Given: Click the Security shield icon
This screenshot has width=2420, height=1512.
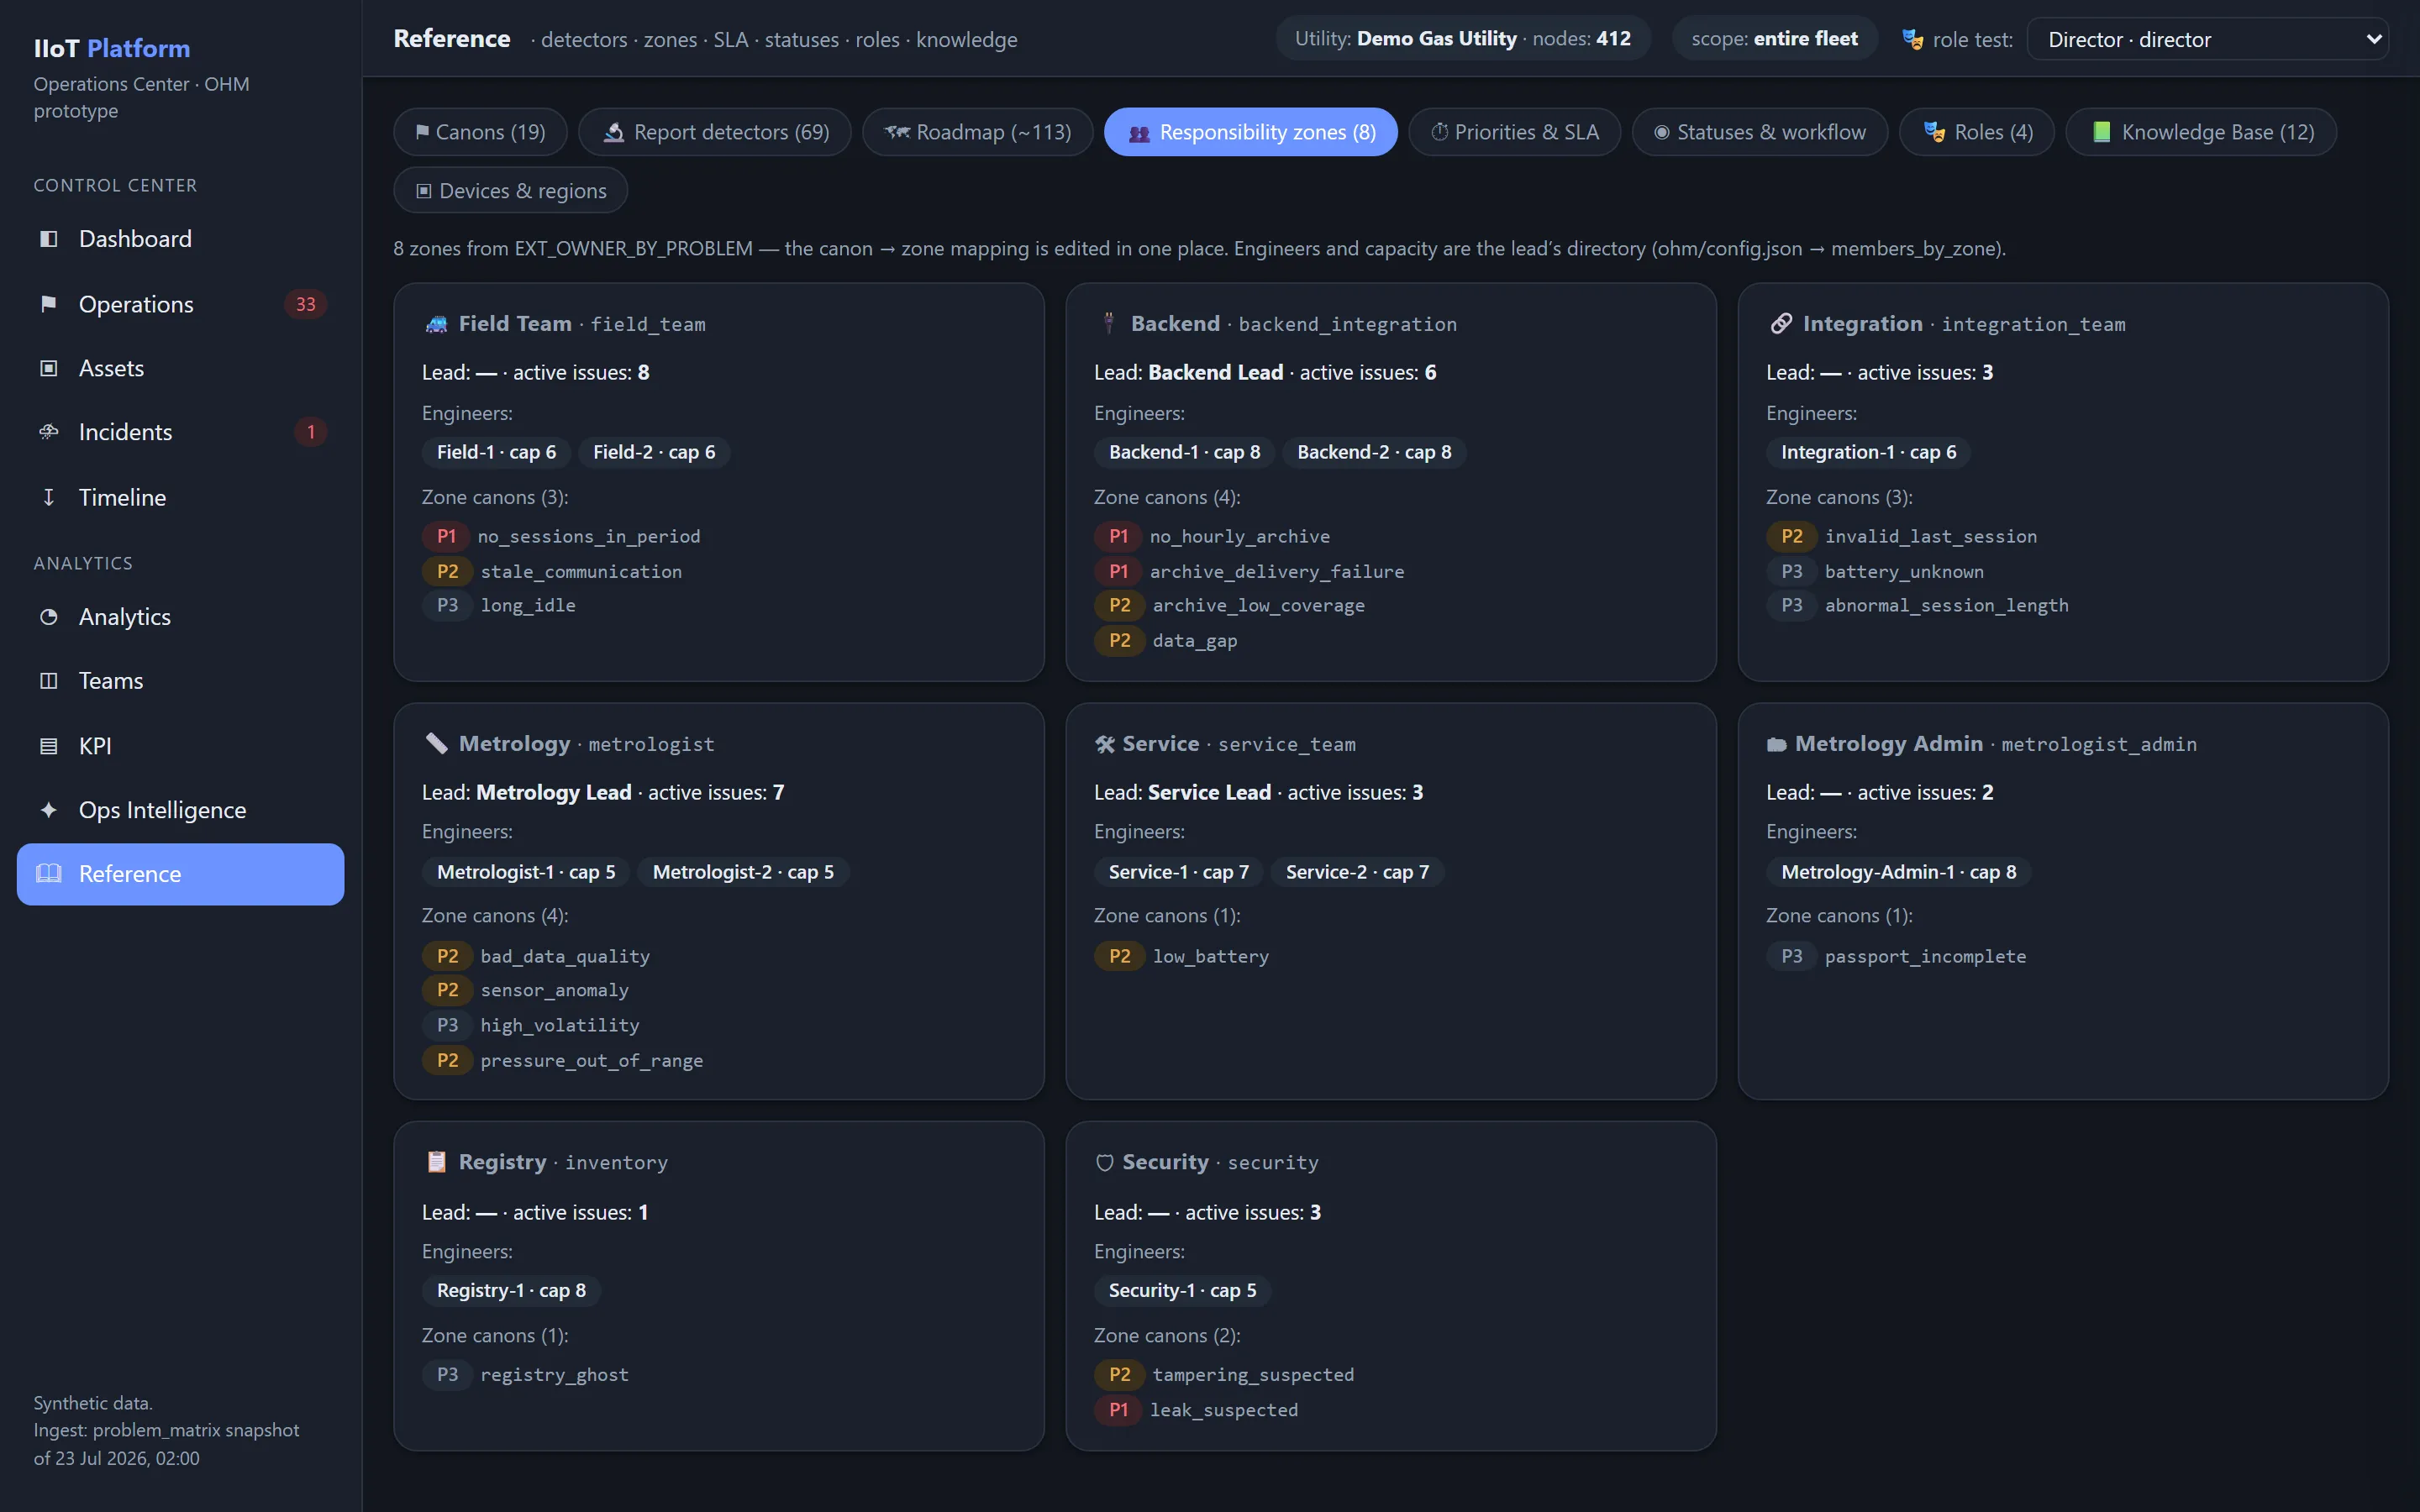Looking at the screenshot, I should pos(1104,1163).
